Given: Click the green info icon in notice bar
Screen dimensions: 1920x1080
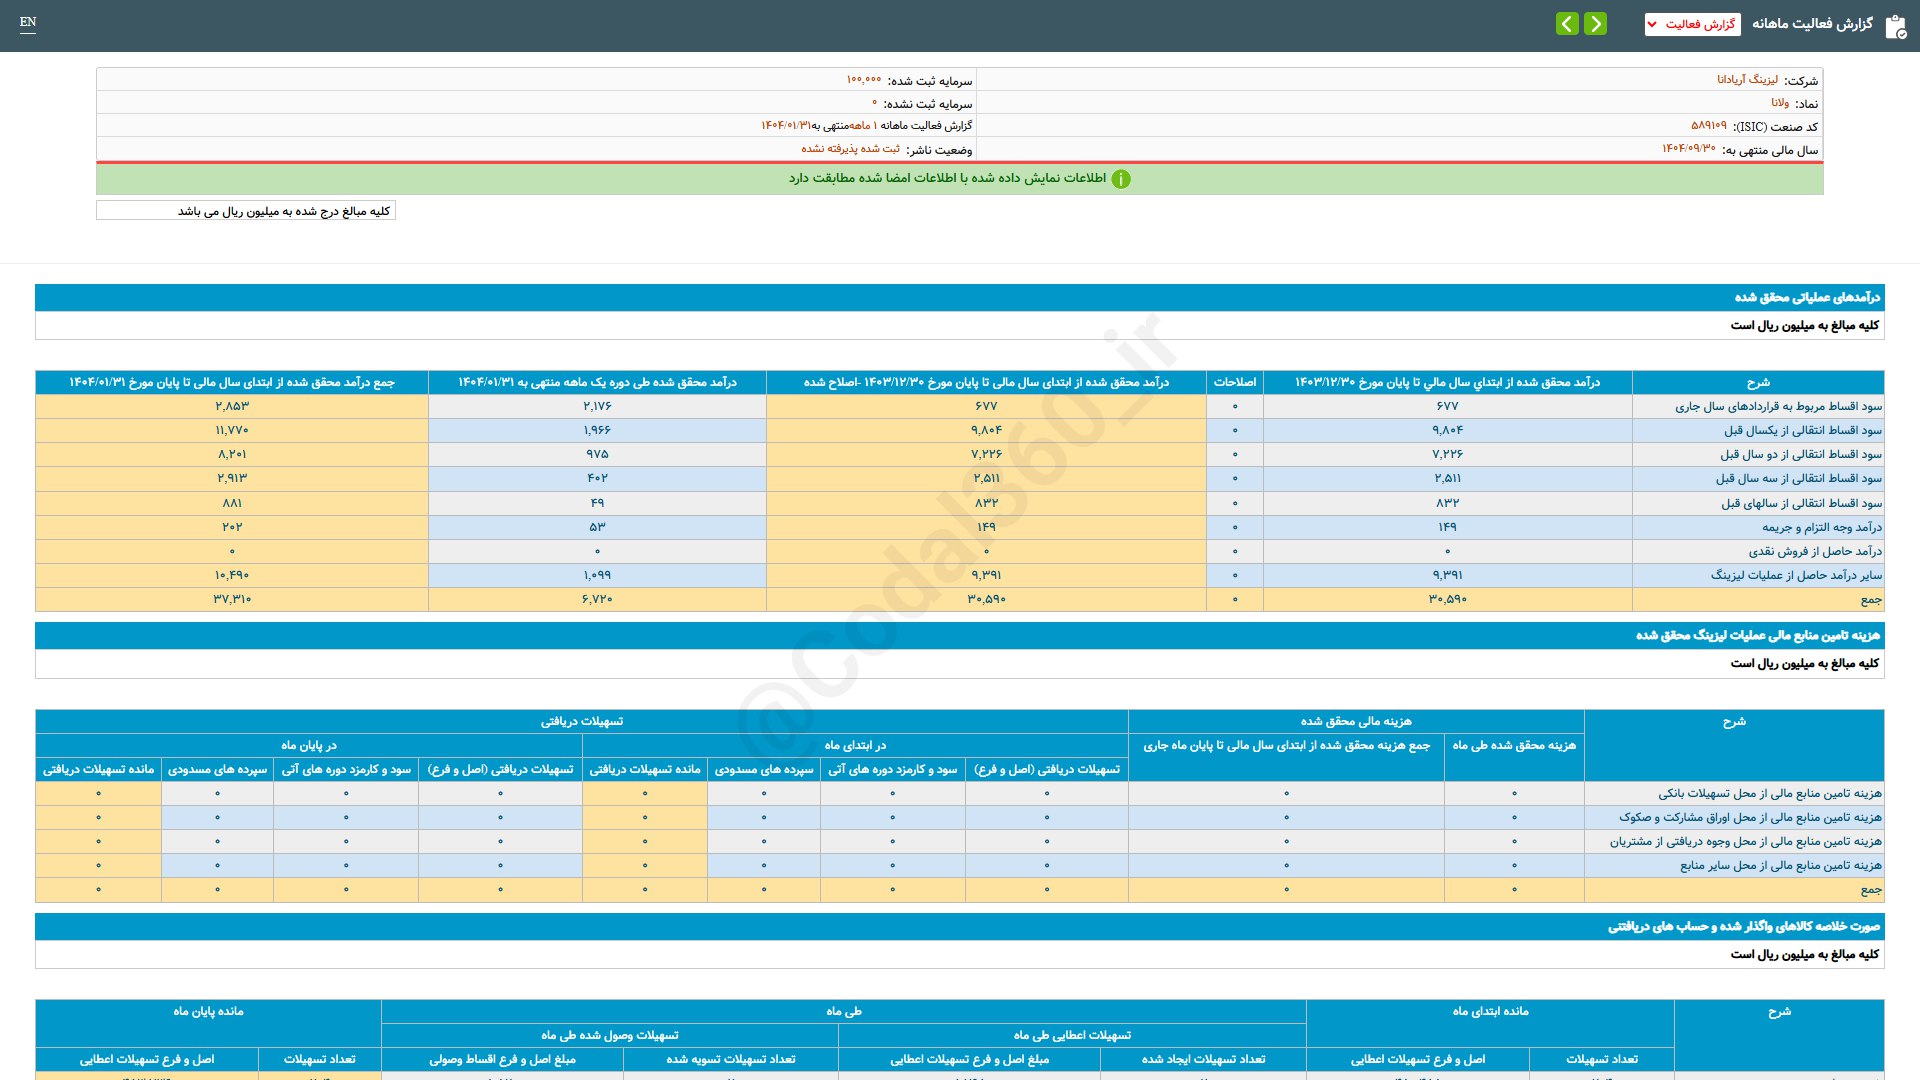Looking at the screenshot, I should point(1121,179).
